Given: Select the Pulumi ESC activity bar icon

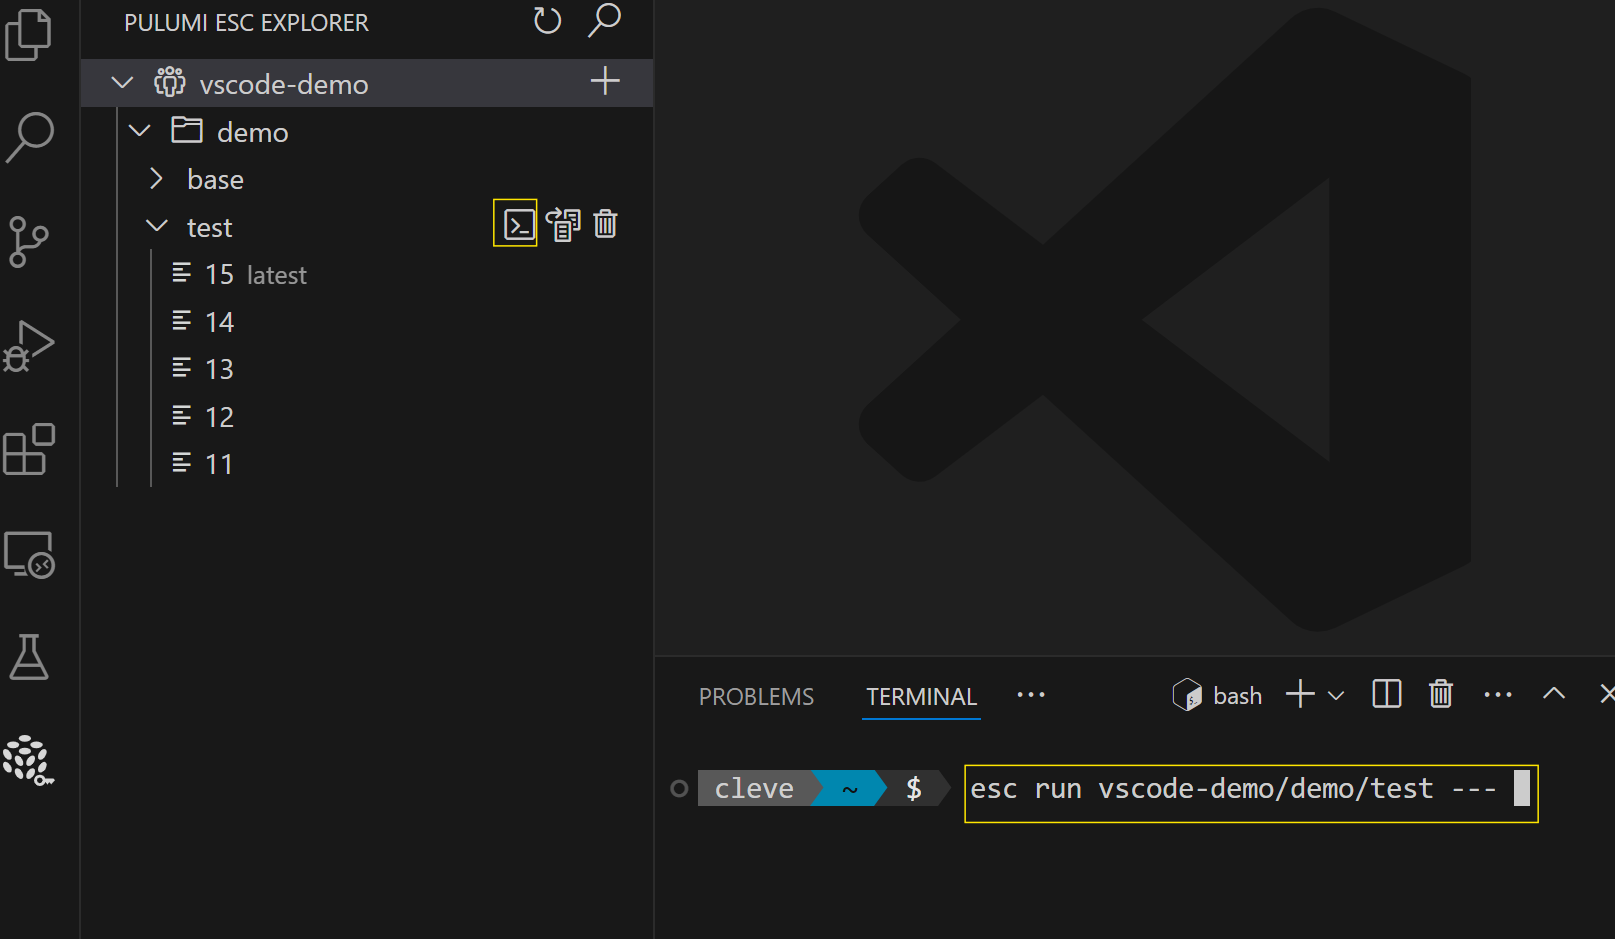Looking at the screenshot, I should coord(29,762).
